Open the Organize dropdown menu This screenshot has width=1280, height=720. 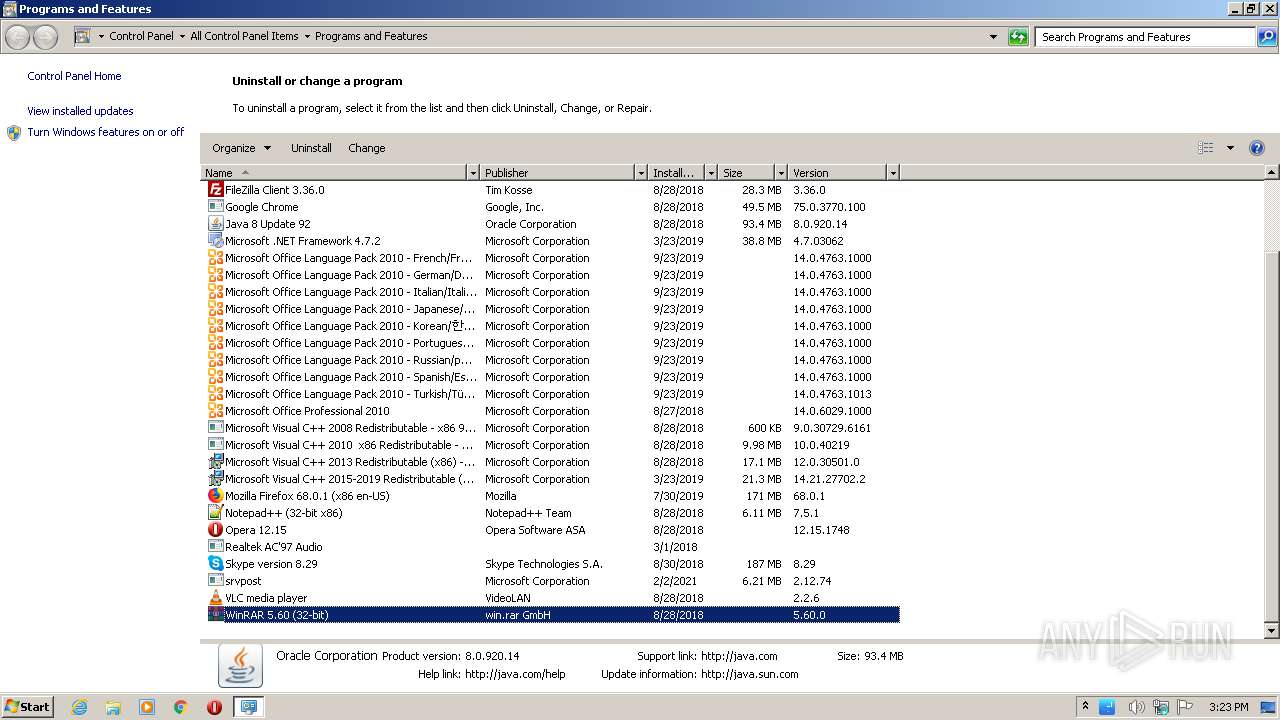pos(241,148)
